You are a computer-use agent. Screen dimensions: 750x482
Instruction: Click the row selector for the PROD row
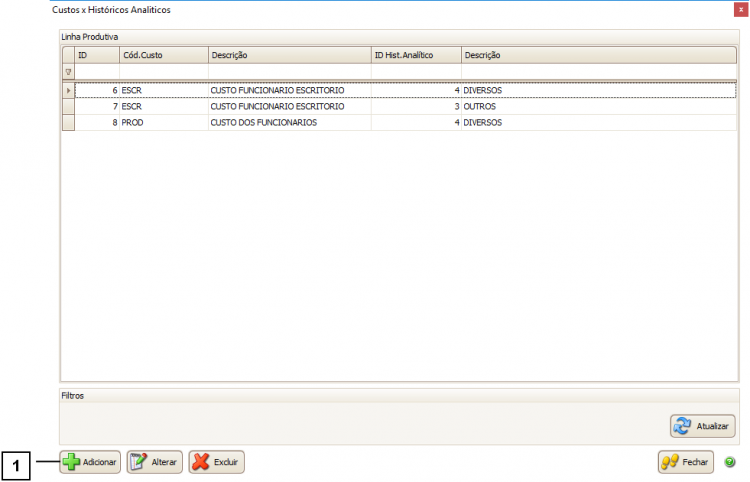tap(68, 122)
